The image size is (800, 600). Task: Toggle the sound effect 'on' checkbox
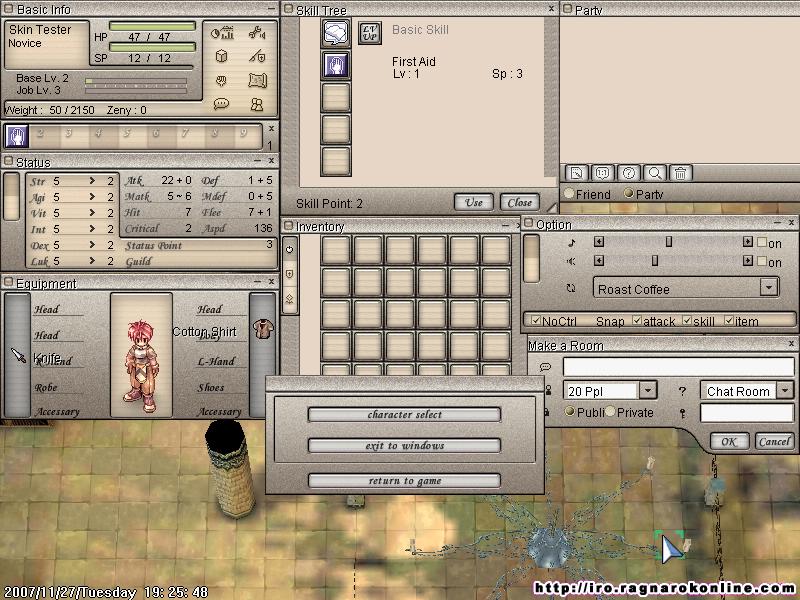point(762,261)
